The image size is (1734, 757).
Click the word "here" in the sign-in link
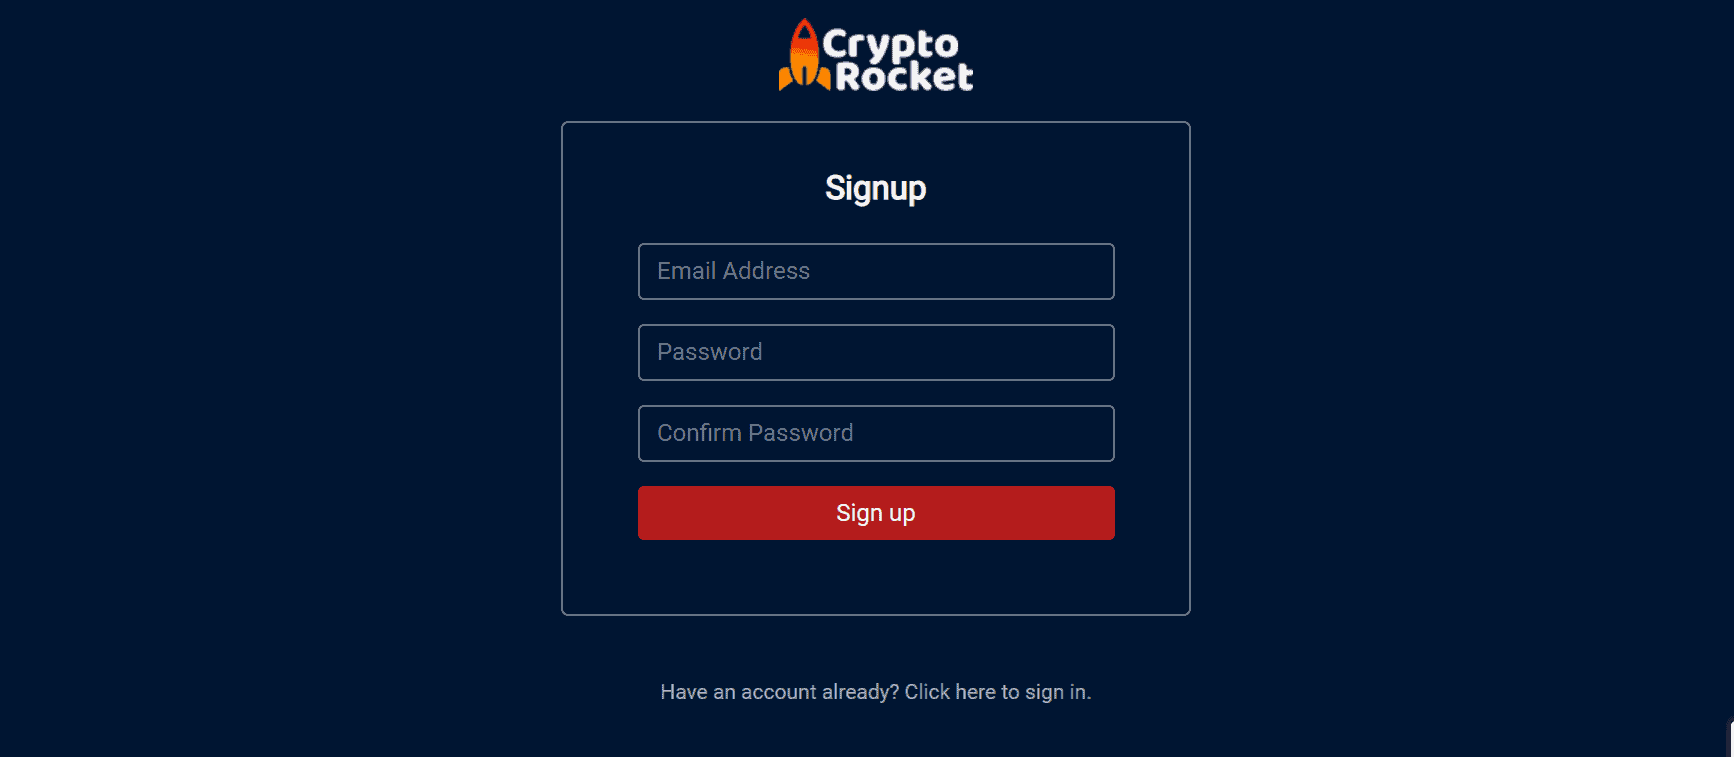(975, 692)
